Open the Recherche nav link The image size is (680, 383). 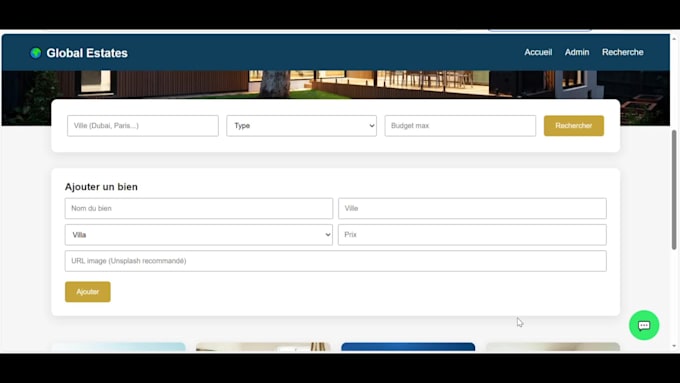(622, 52)
